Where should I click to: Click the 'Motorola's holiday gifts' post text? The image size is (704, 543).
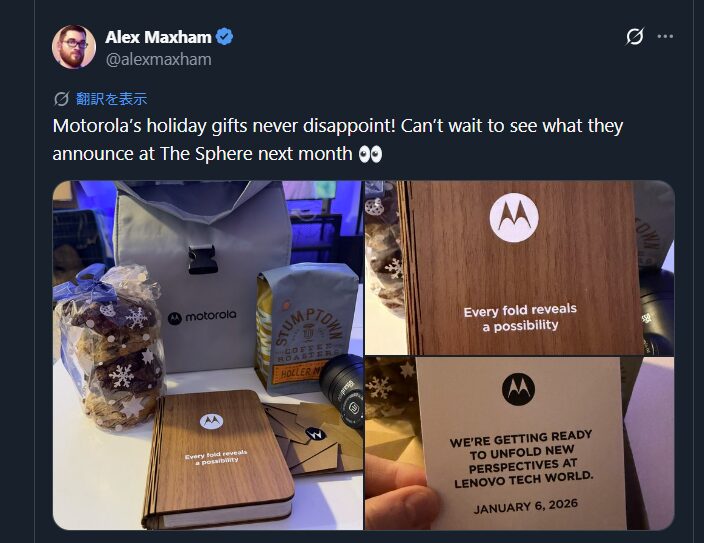point(338,140)
